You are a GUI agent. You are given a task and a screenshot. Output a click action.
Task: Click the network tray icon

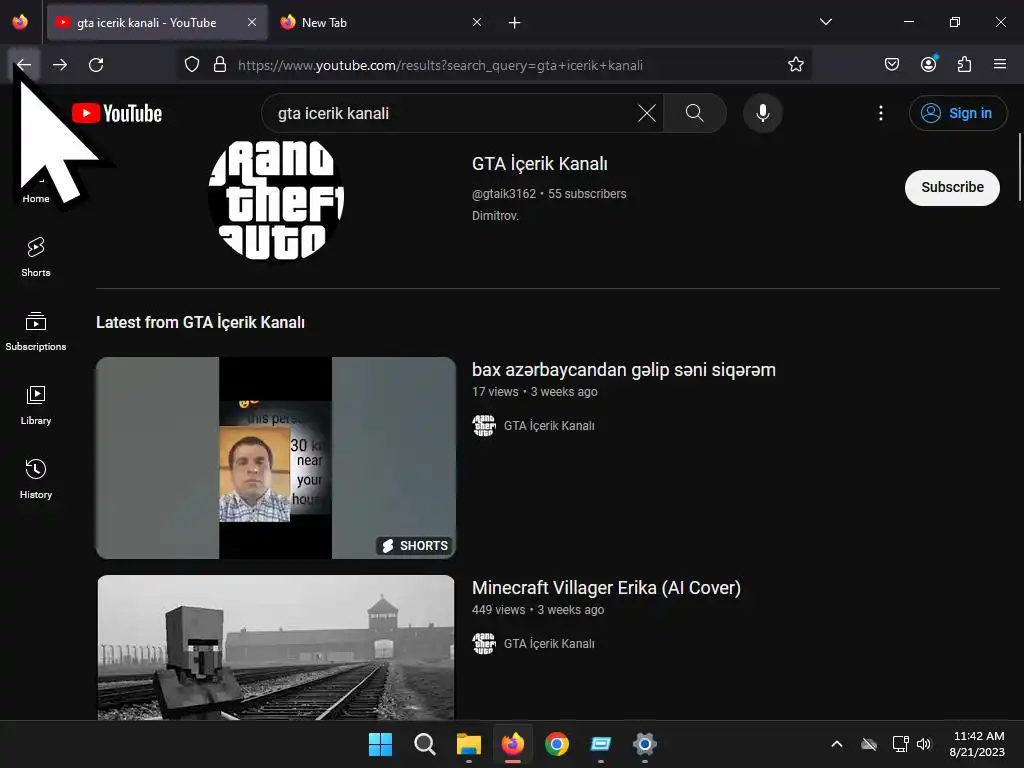coord(901,744)
